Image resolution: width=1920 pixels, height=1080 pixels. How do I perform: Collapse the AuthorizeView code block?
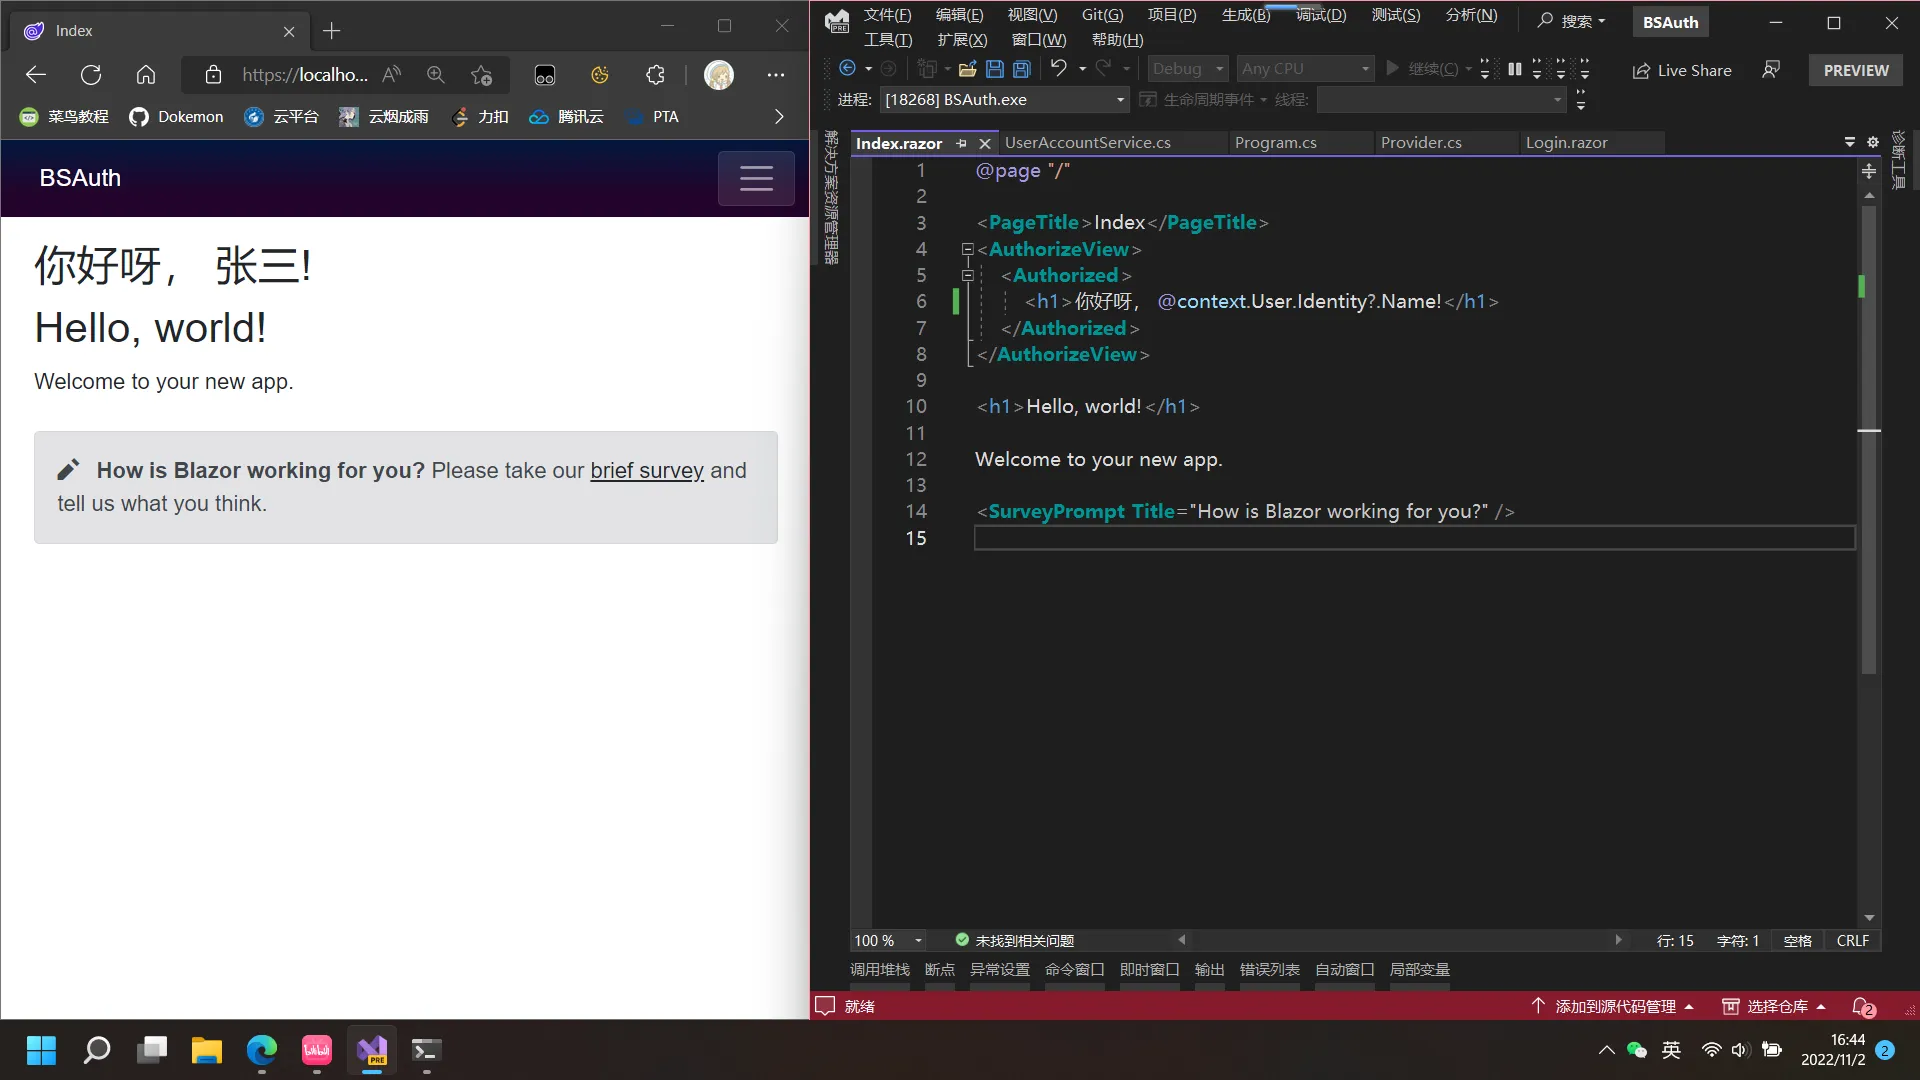(967, 249)
